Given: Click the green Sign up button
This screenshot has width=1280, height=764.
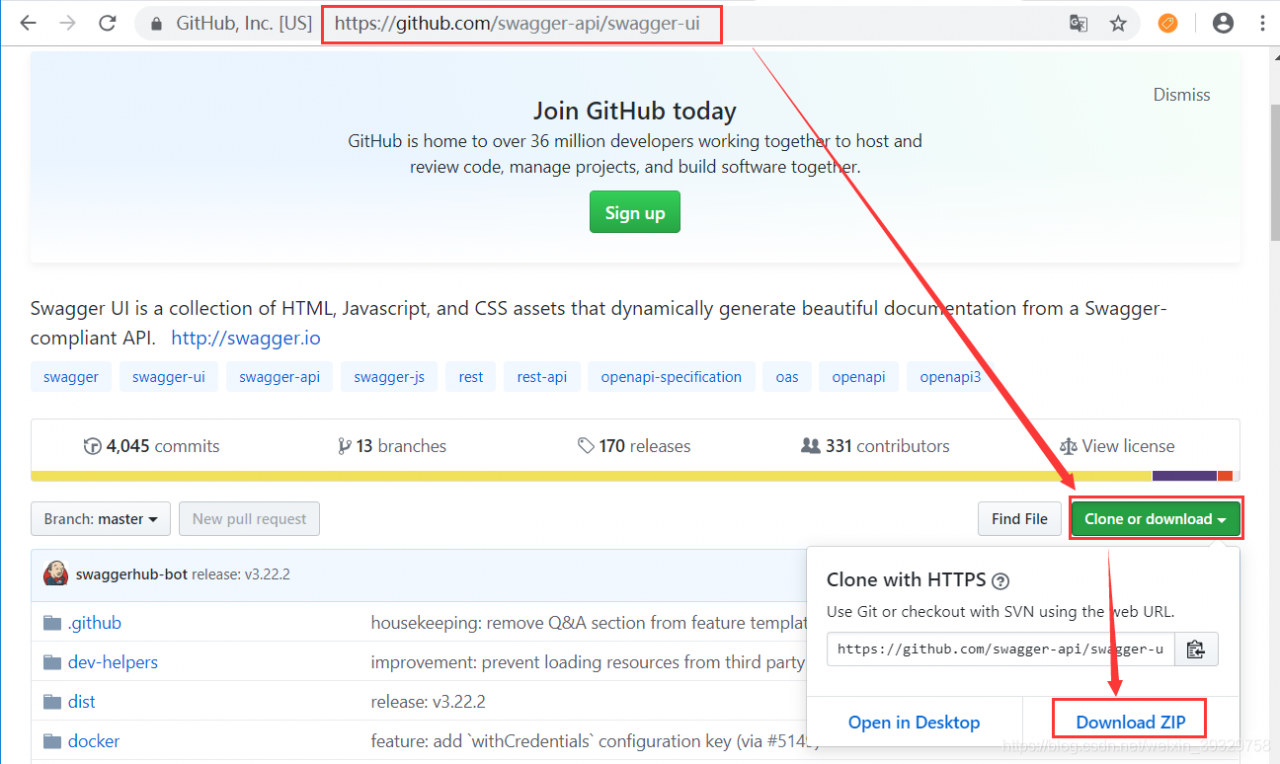Looking at the screenshot, I should [635, 212].
